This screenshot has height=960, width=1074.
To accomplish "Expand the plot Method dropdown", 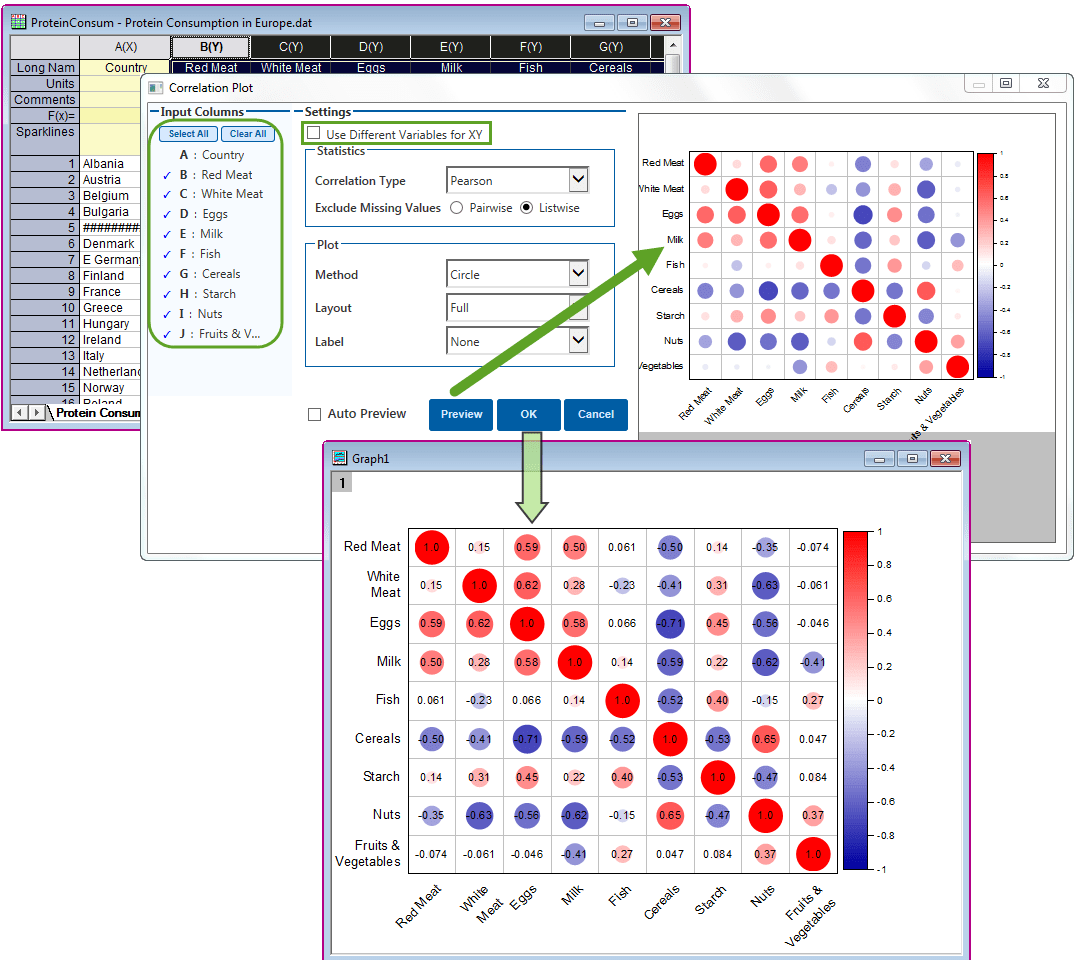I will point(578,273).
